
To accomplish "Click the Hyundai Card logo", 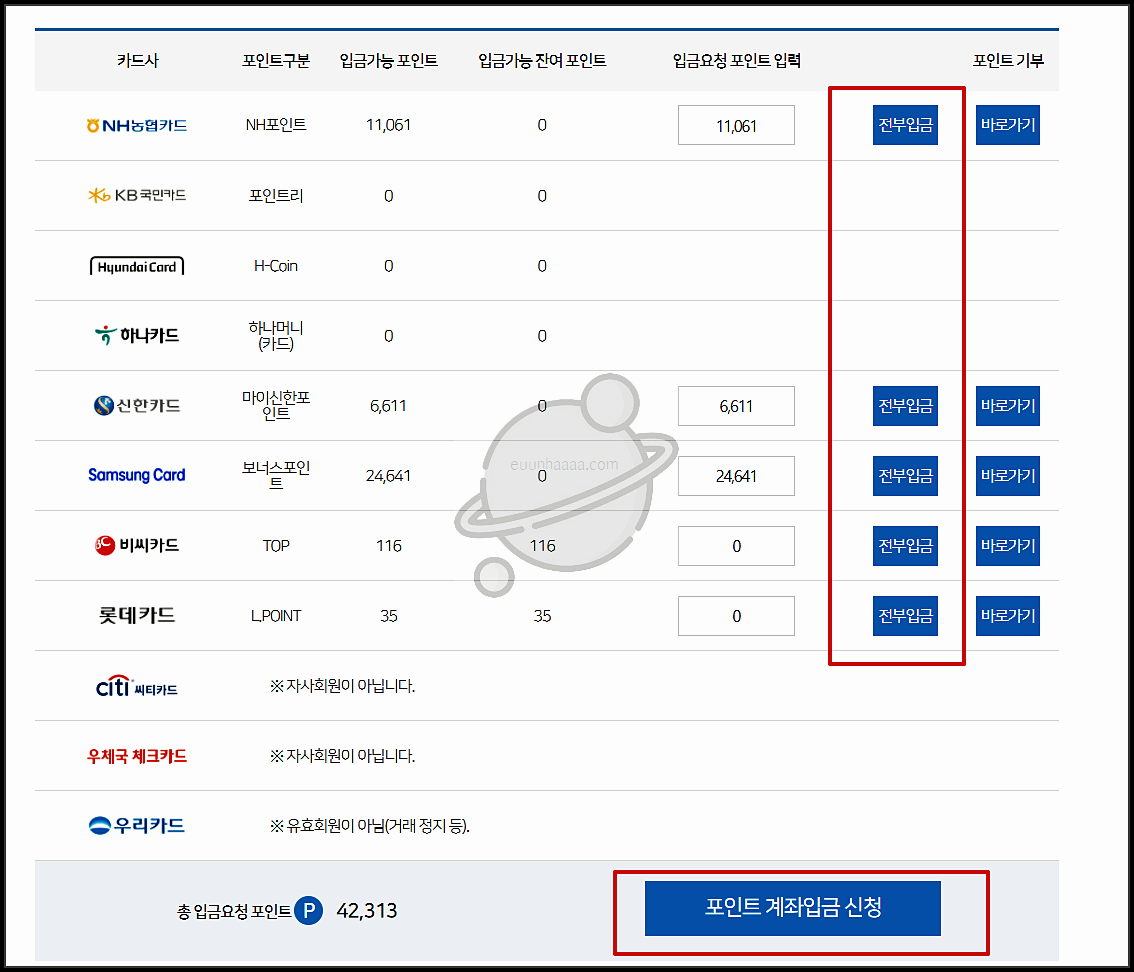I will [x=136, y=265].
